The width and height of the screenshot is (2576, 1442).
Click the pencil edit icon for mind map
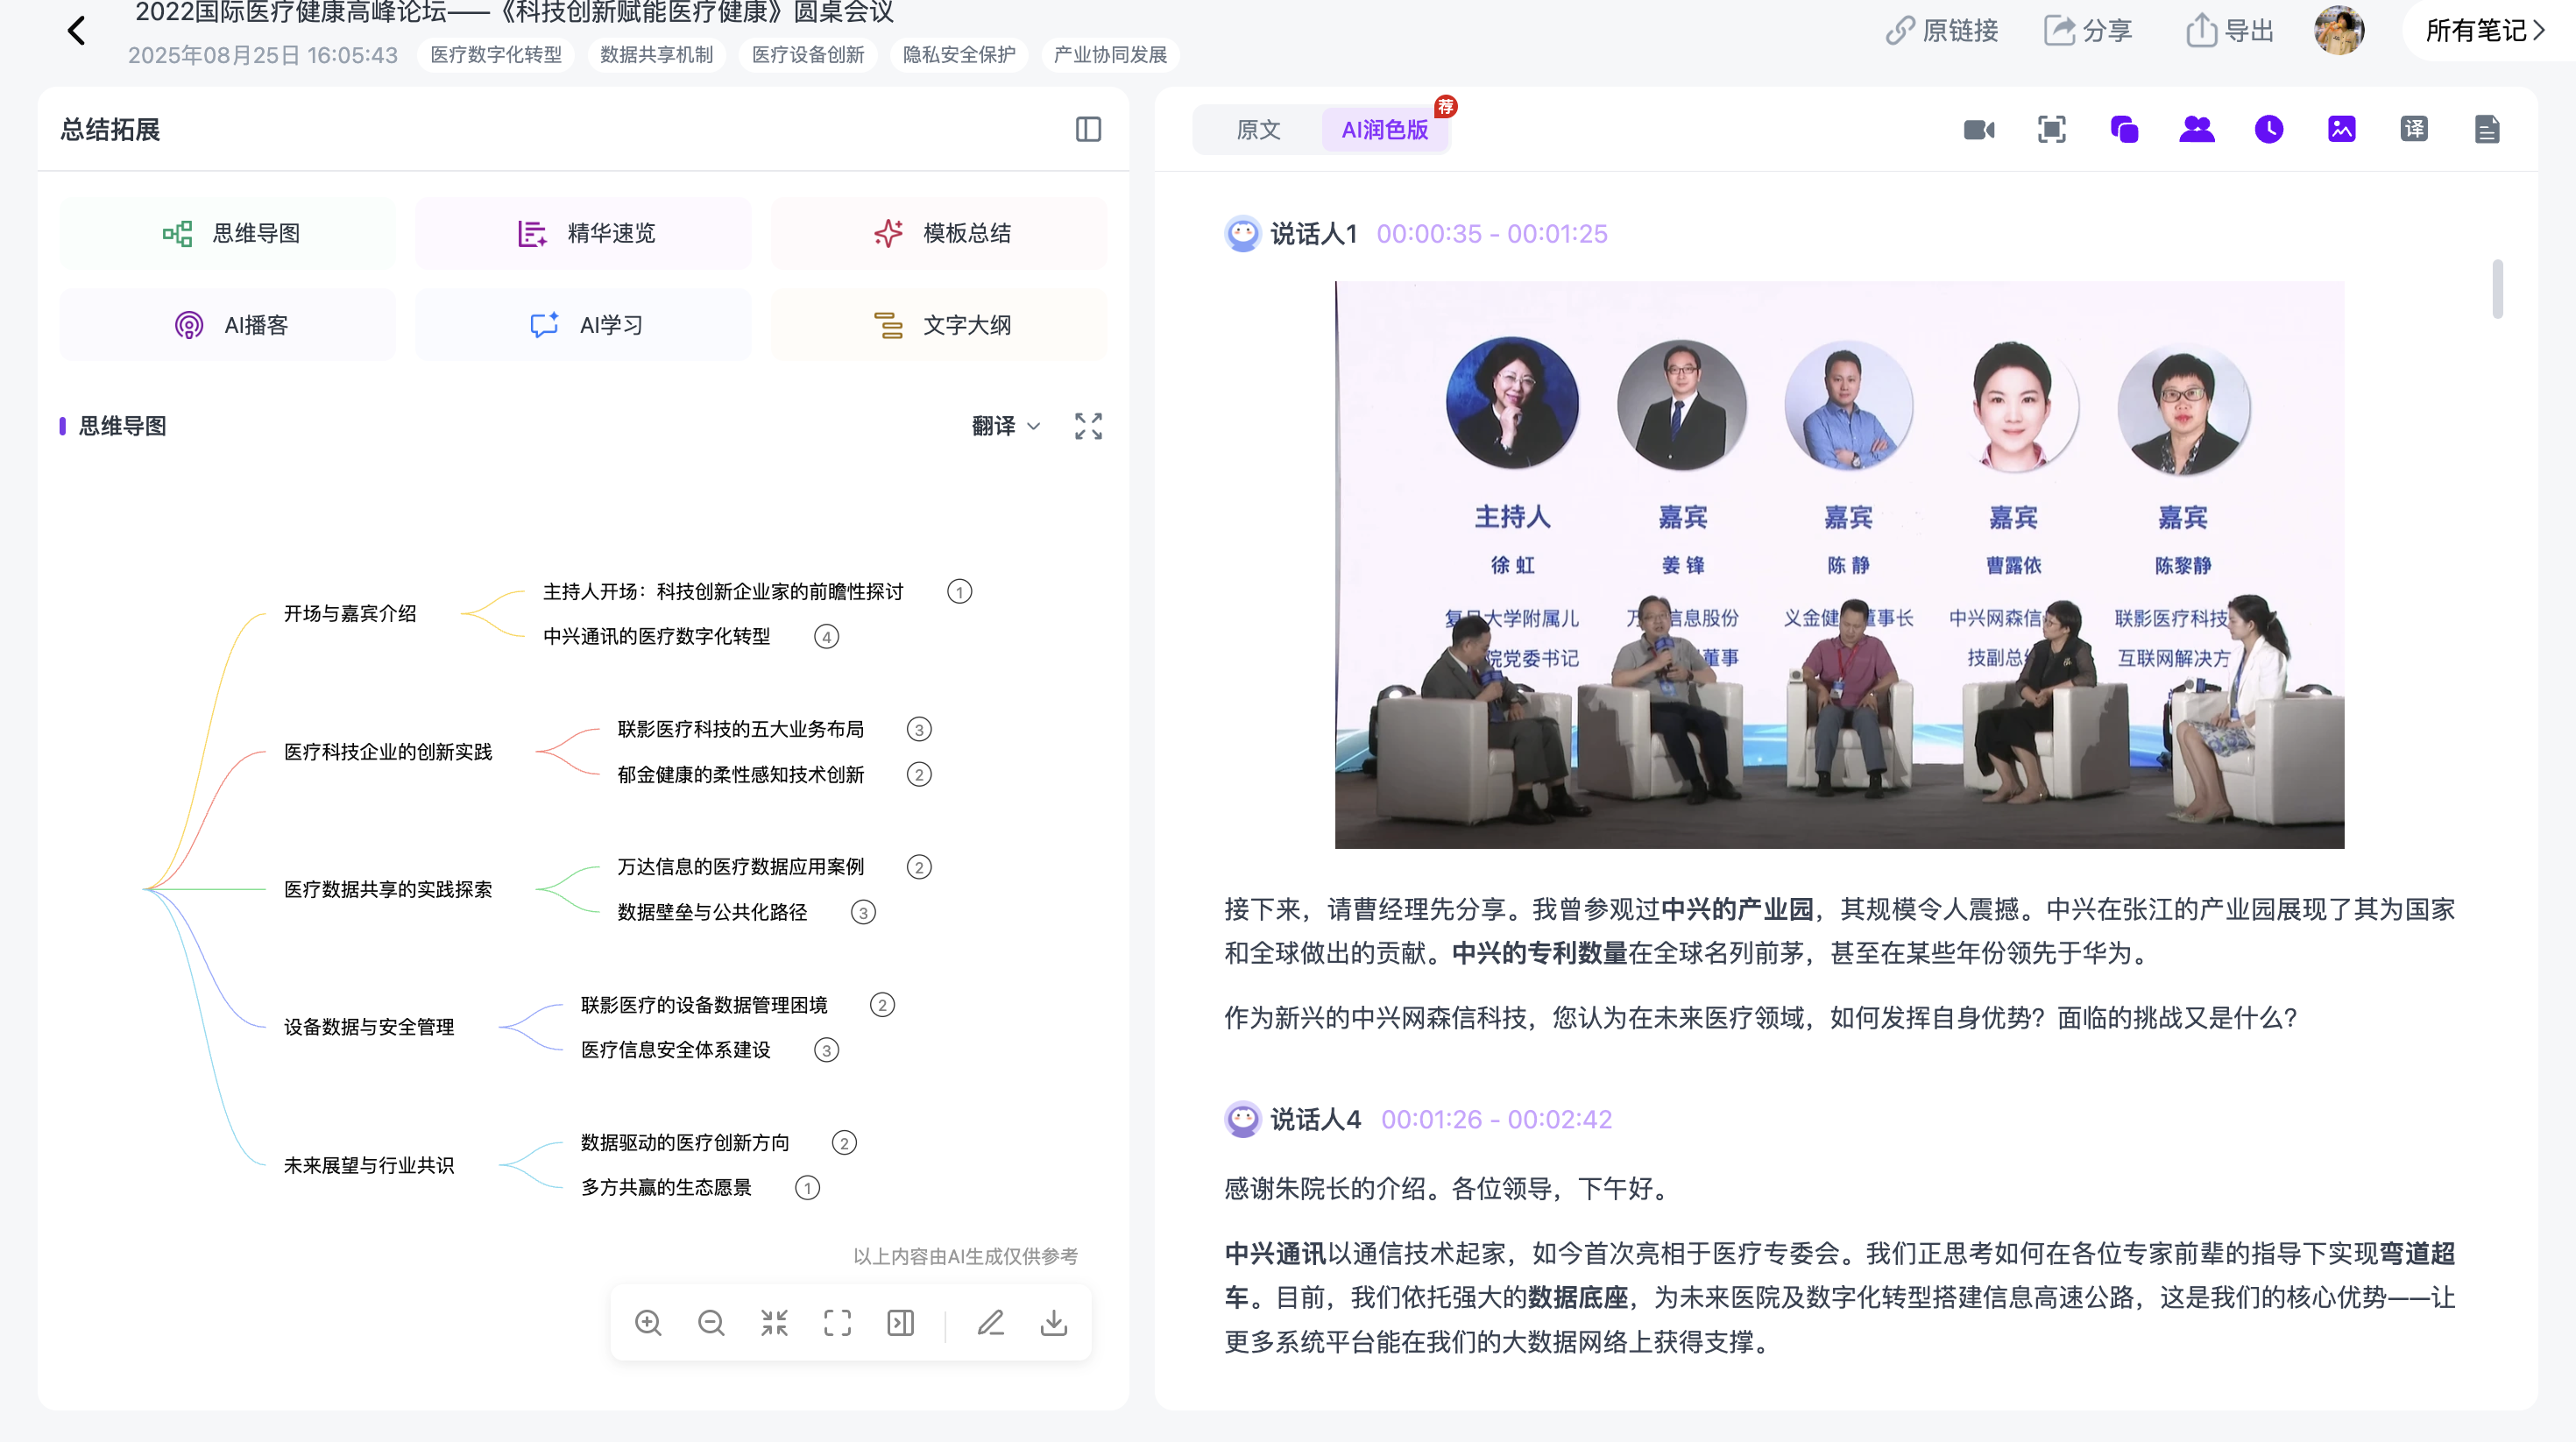tap(991, 1323)
